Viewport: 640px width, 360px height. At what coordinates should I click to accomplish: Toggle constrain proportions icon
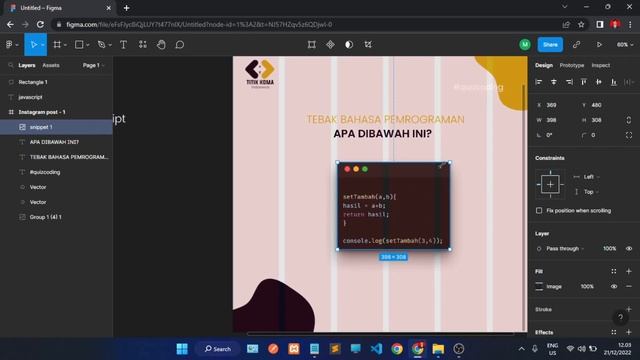629,120
